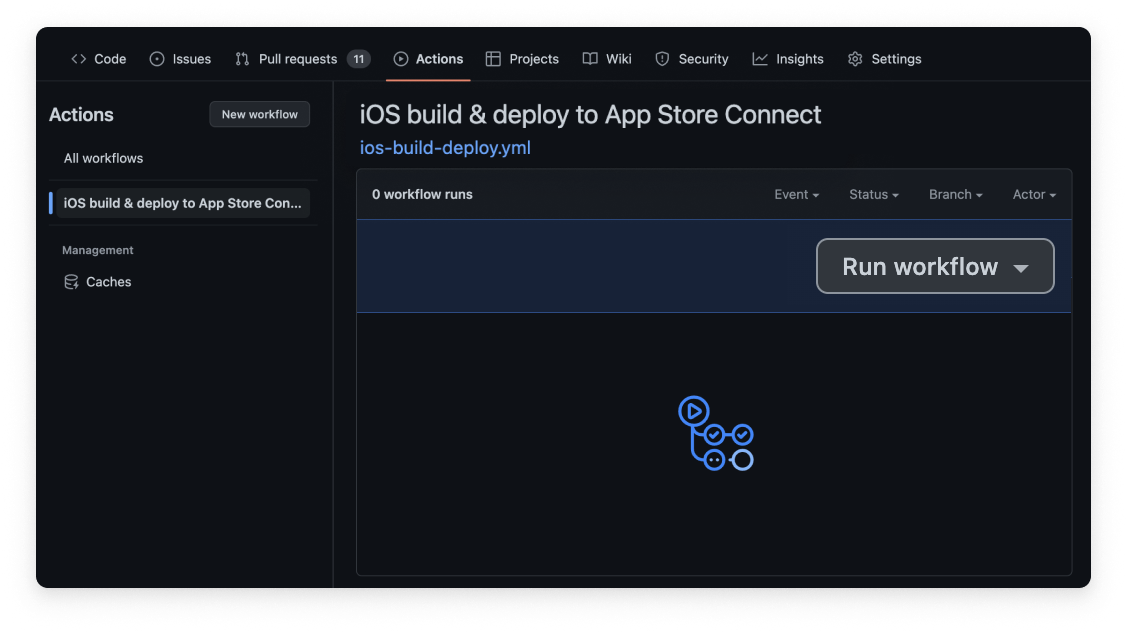1127x633 pixels.
Task: Click the Security shield icon
Action: click(x=662, y=59)
